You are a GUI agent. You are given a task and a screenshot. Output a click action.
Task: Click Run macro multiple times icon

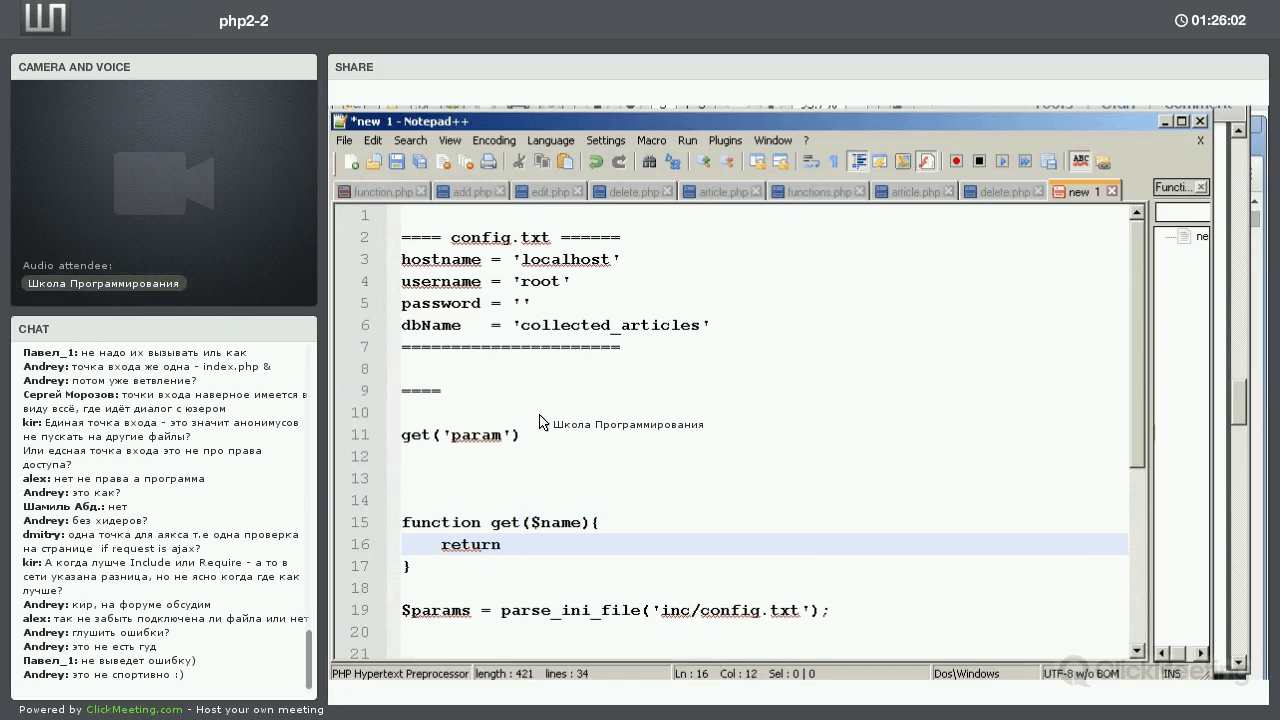click(1025, 162)
